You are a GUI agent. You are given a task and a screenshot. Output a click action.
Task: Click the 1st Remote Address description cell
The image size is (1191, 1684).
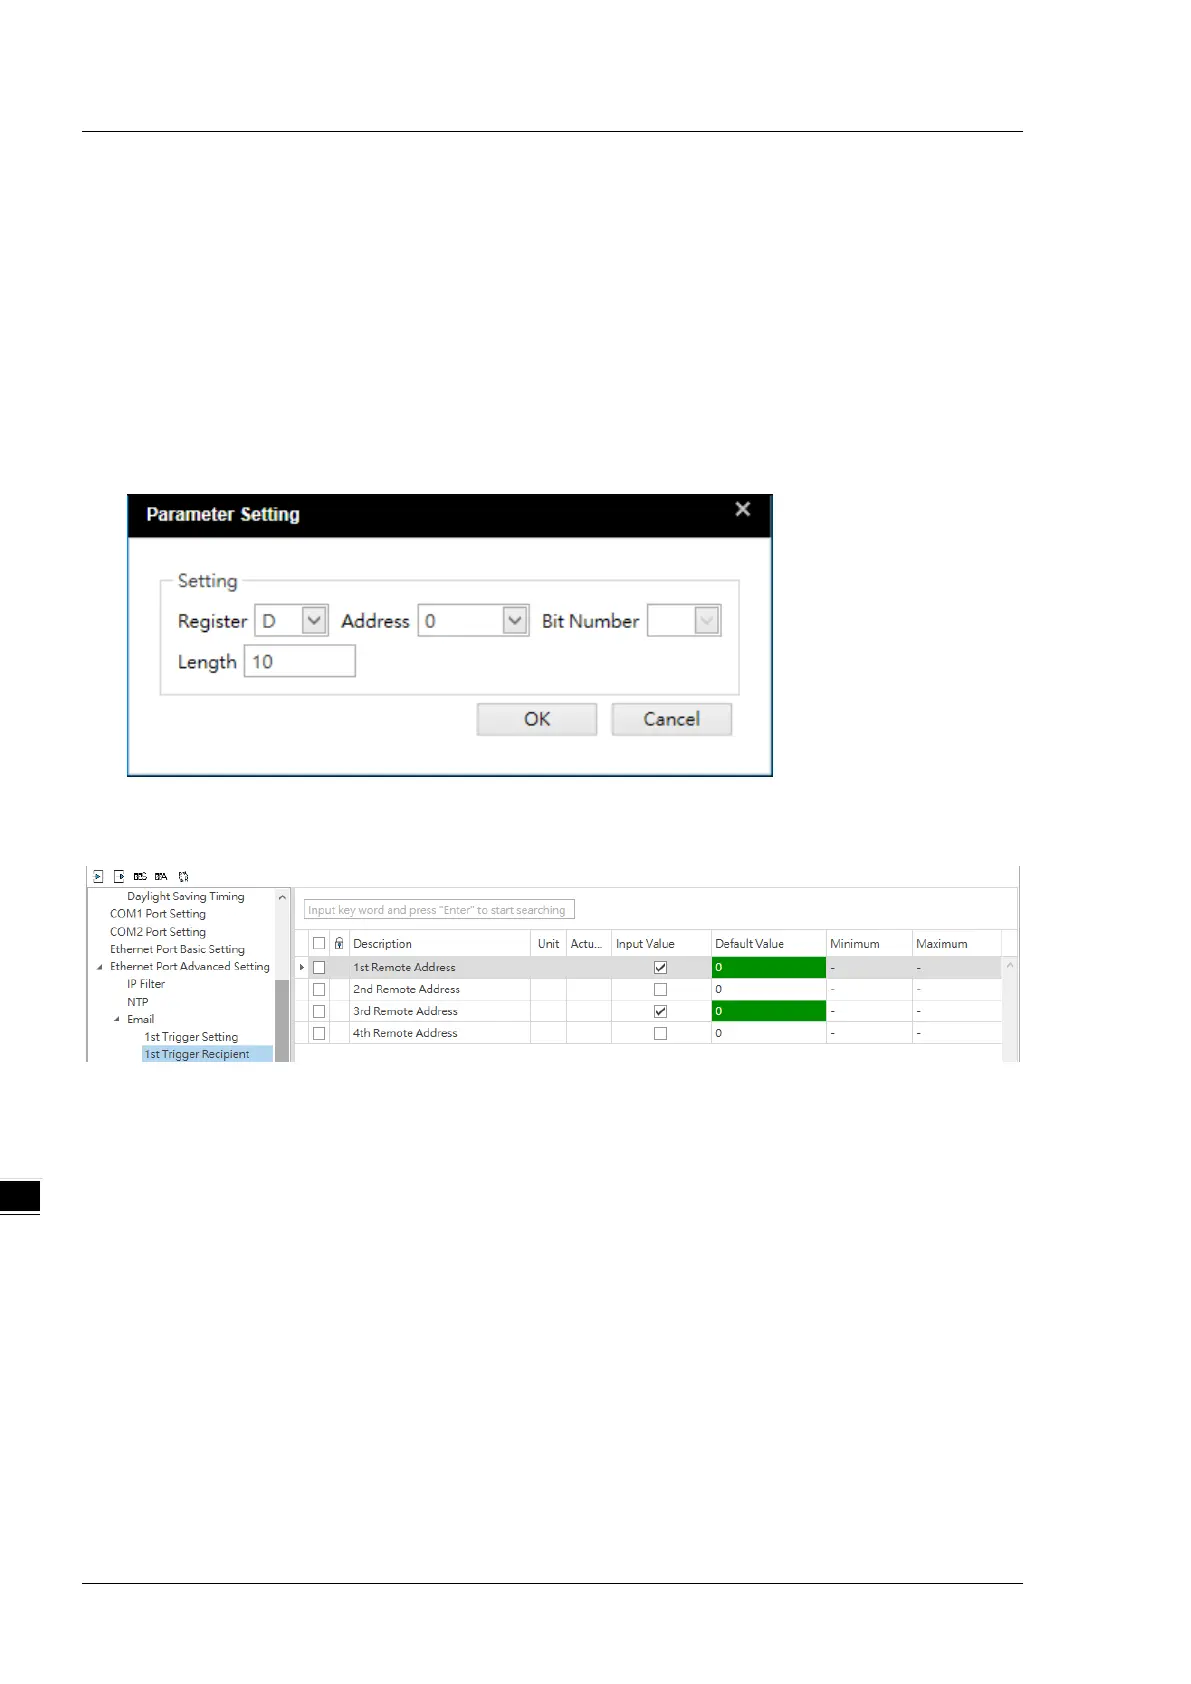439,967
